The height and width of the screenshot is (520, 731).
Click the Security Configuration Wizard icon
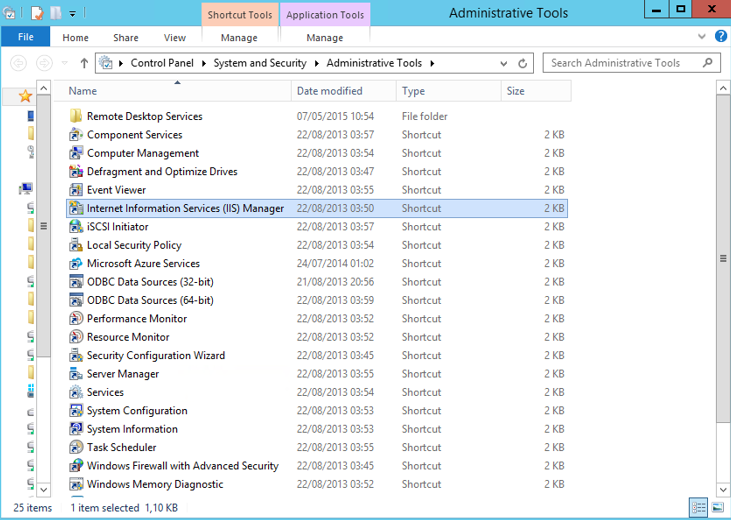coord(76,355)
